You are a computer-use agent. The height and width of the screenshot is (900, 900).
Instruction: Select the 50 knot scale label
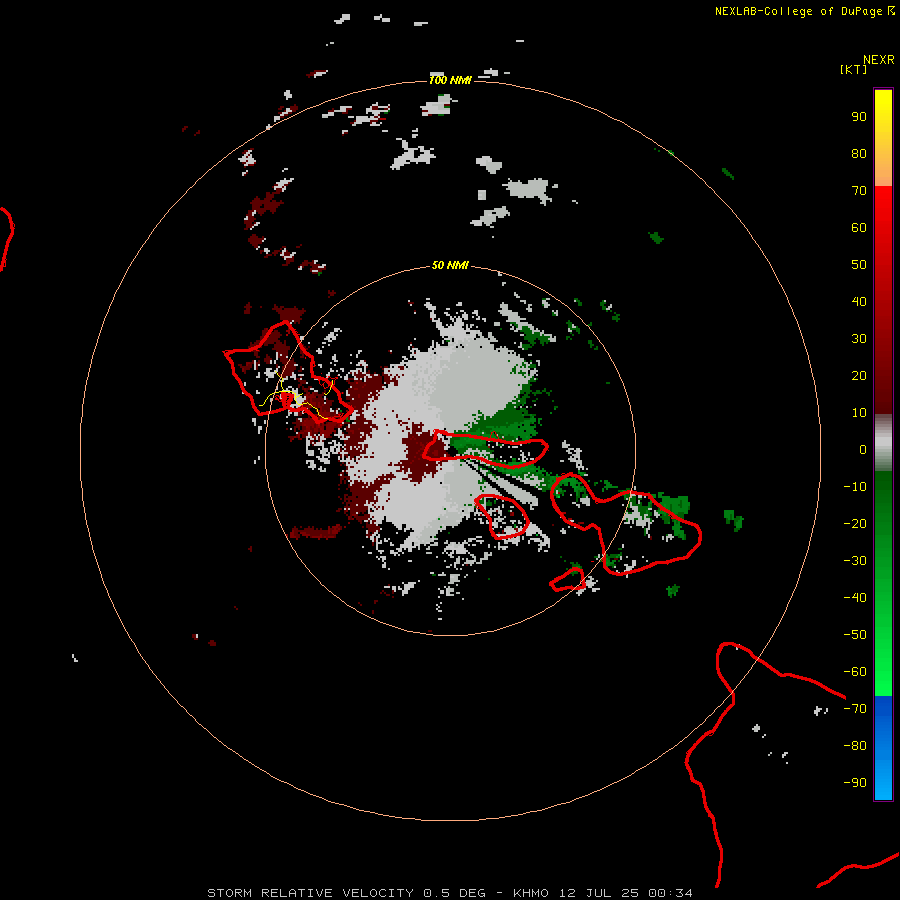point(859,265)
